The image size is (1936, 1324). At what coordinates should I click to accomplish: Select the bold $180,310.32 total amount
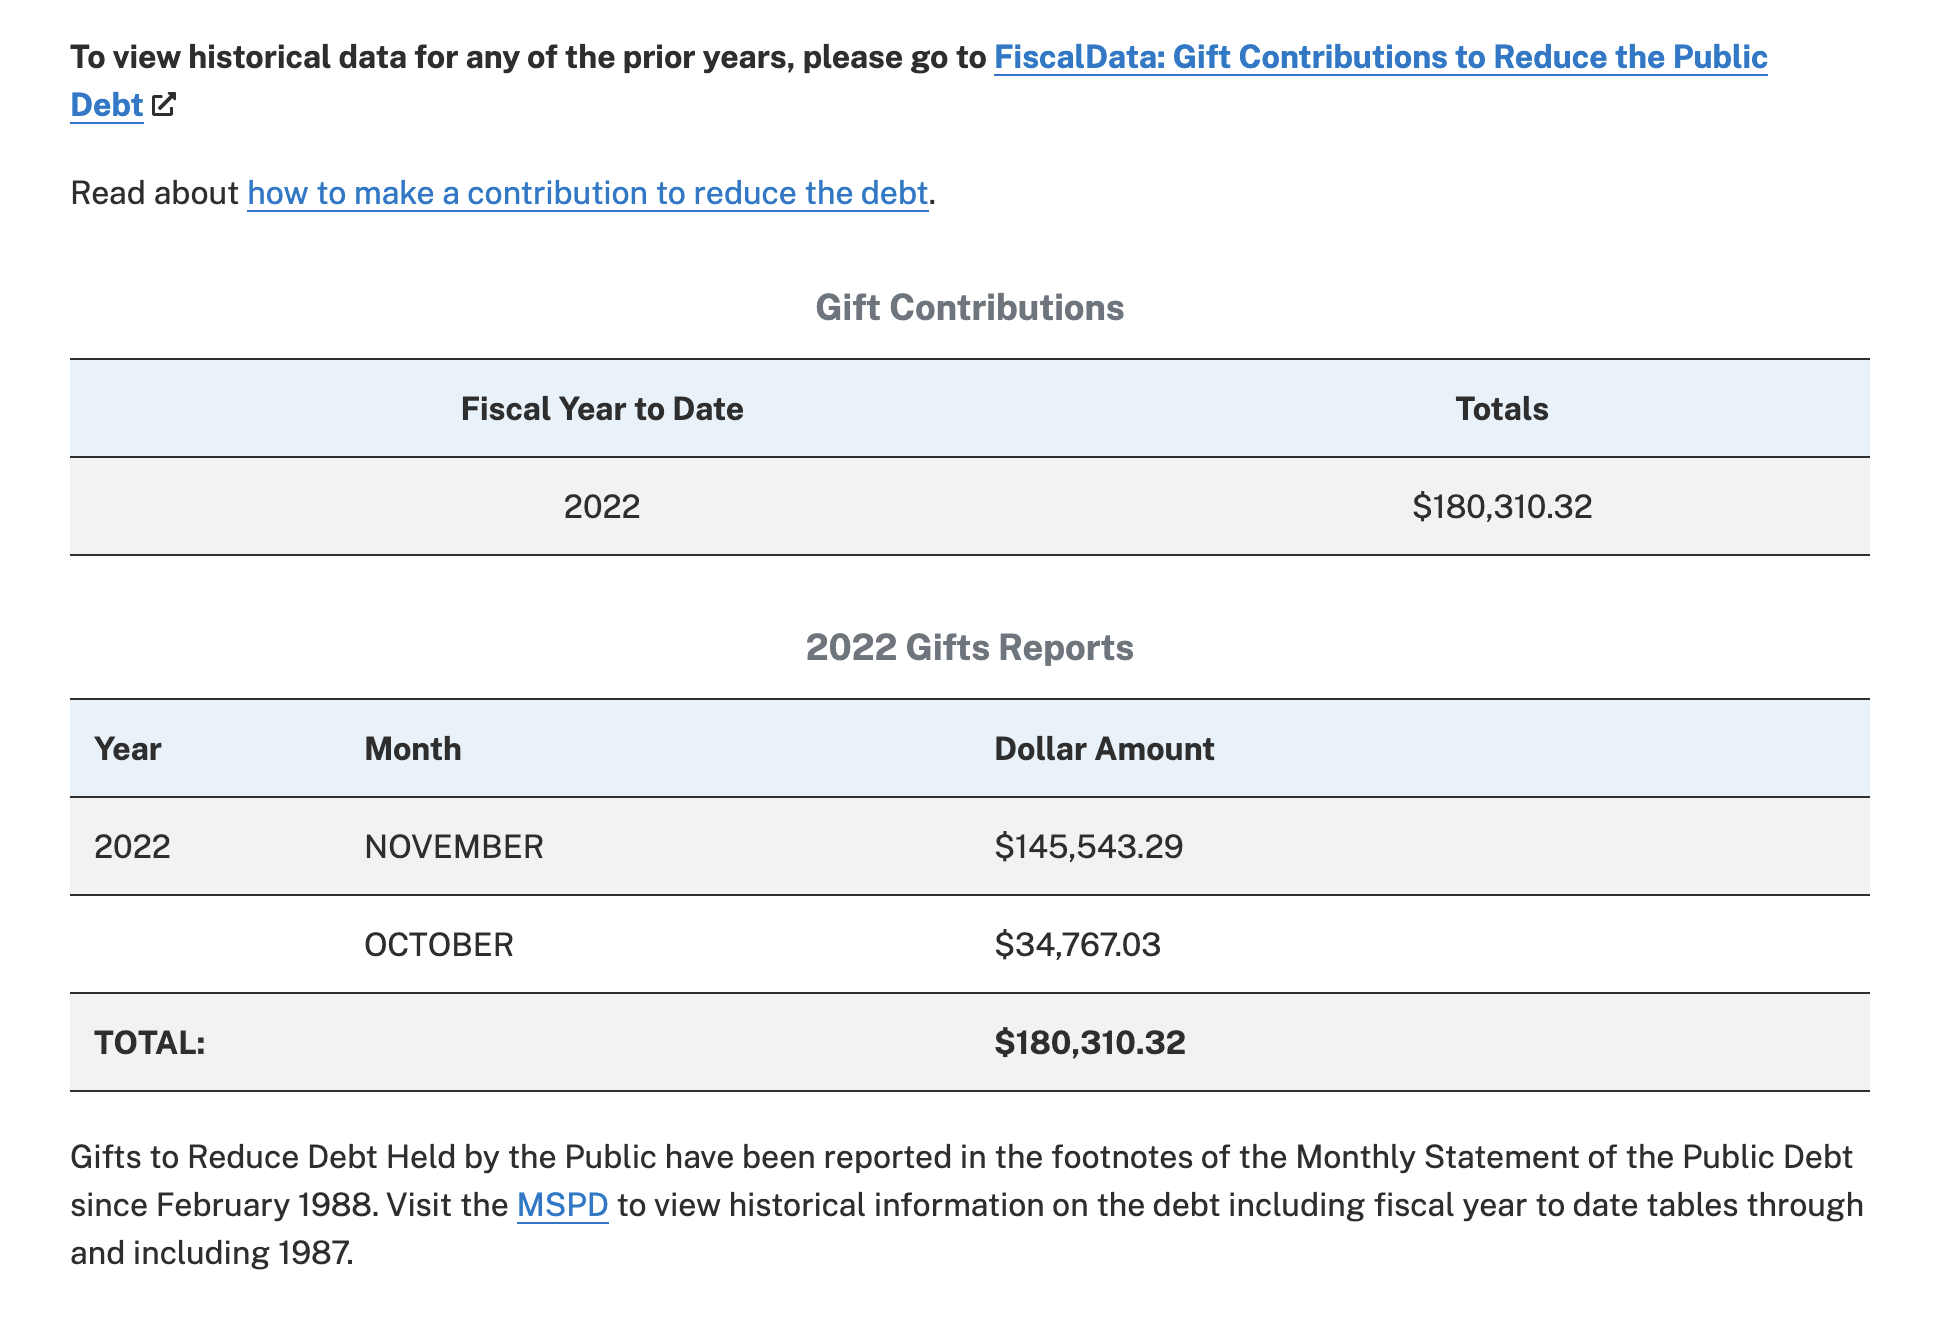tap(1090, 1043)
